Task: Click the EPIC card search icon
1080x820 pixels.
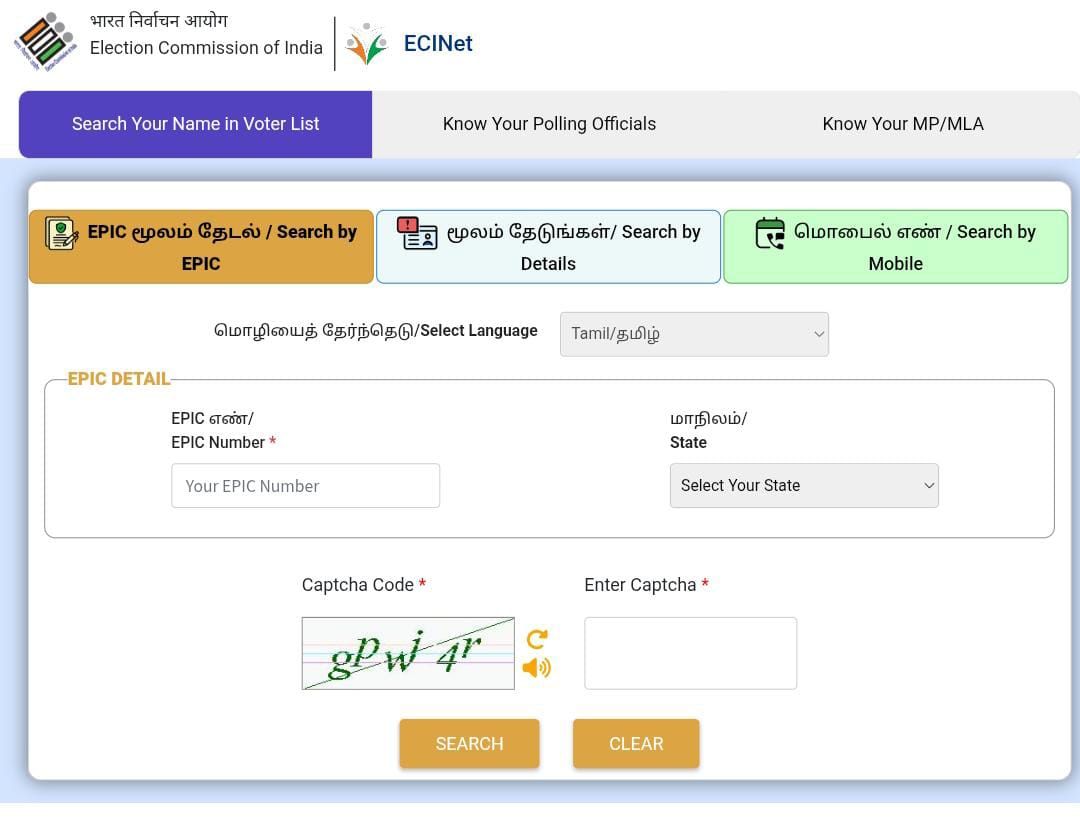Action: pos(62,233)
